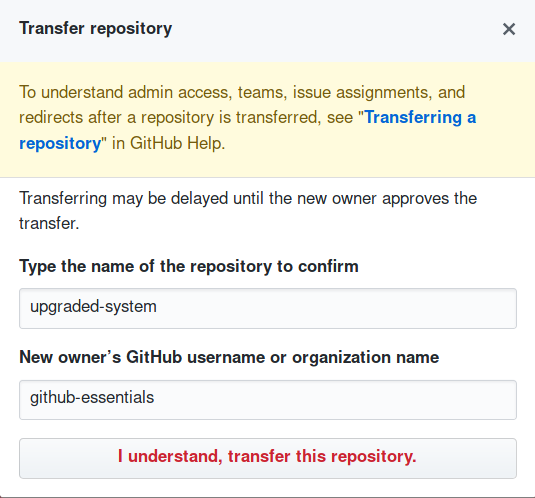Place cursor in the upgraded-system text box
Image resolution: width=535 pixels, height=498 pixels.
click(268, 308)
